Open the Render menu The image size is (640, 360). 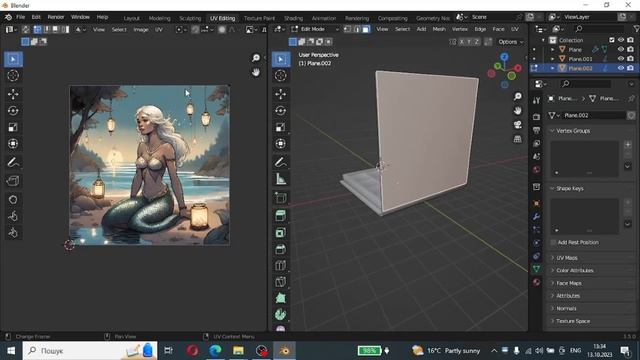(56, 17)
